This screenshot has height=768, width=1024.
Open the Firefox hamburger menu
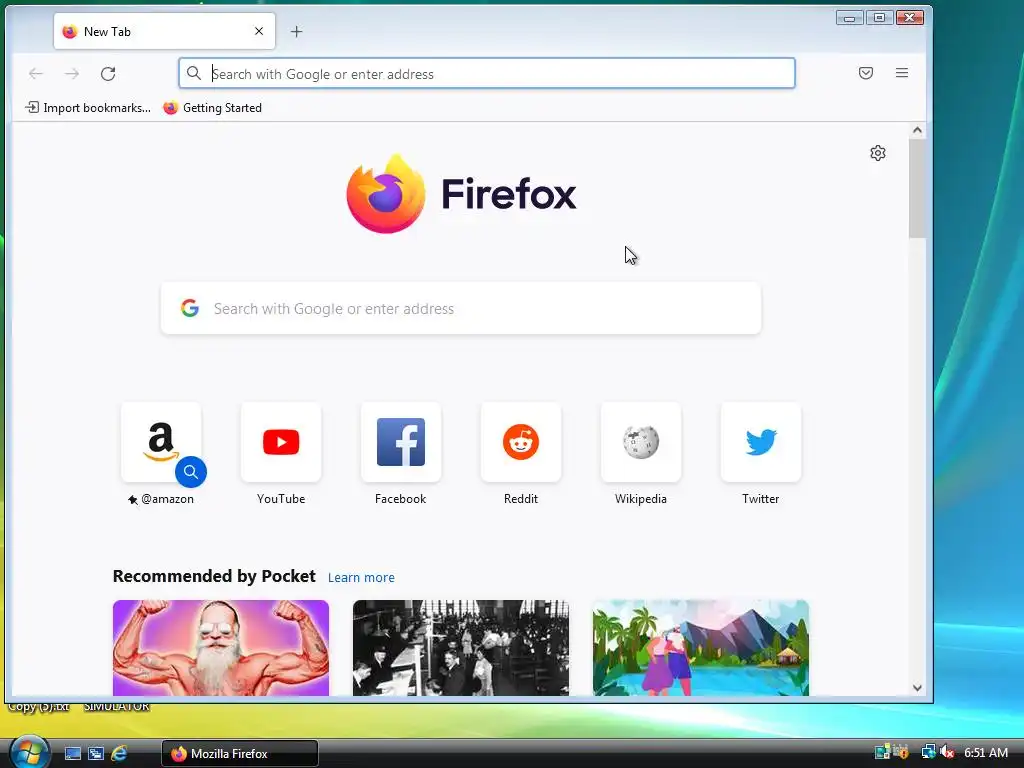(x=902, y=73)
